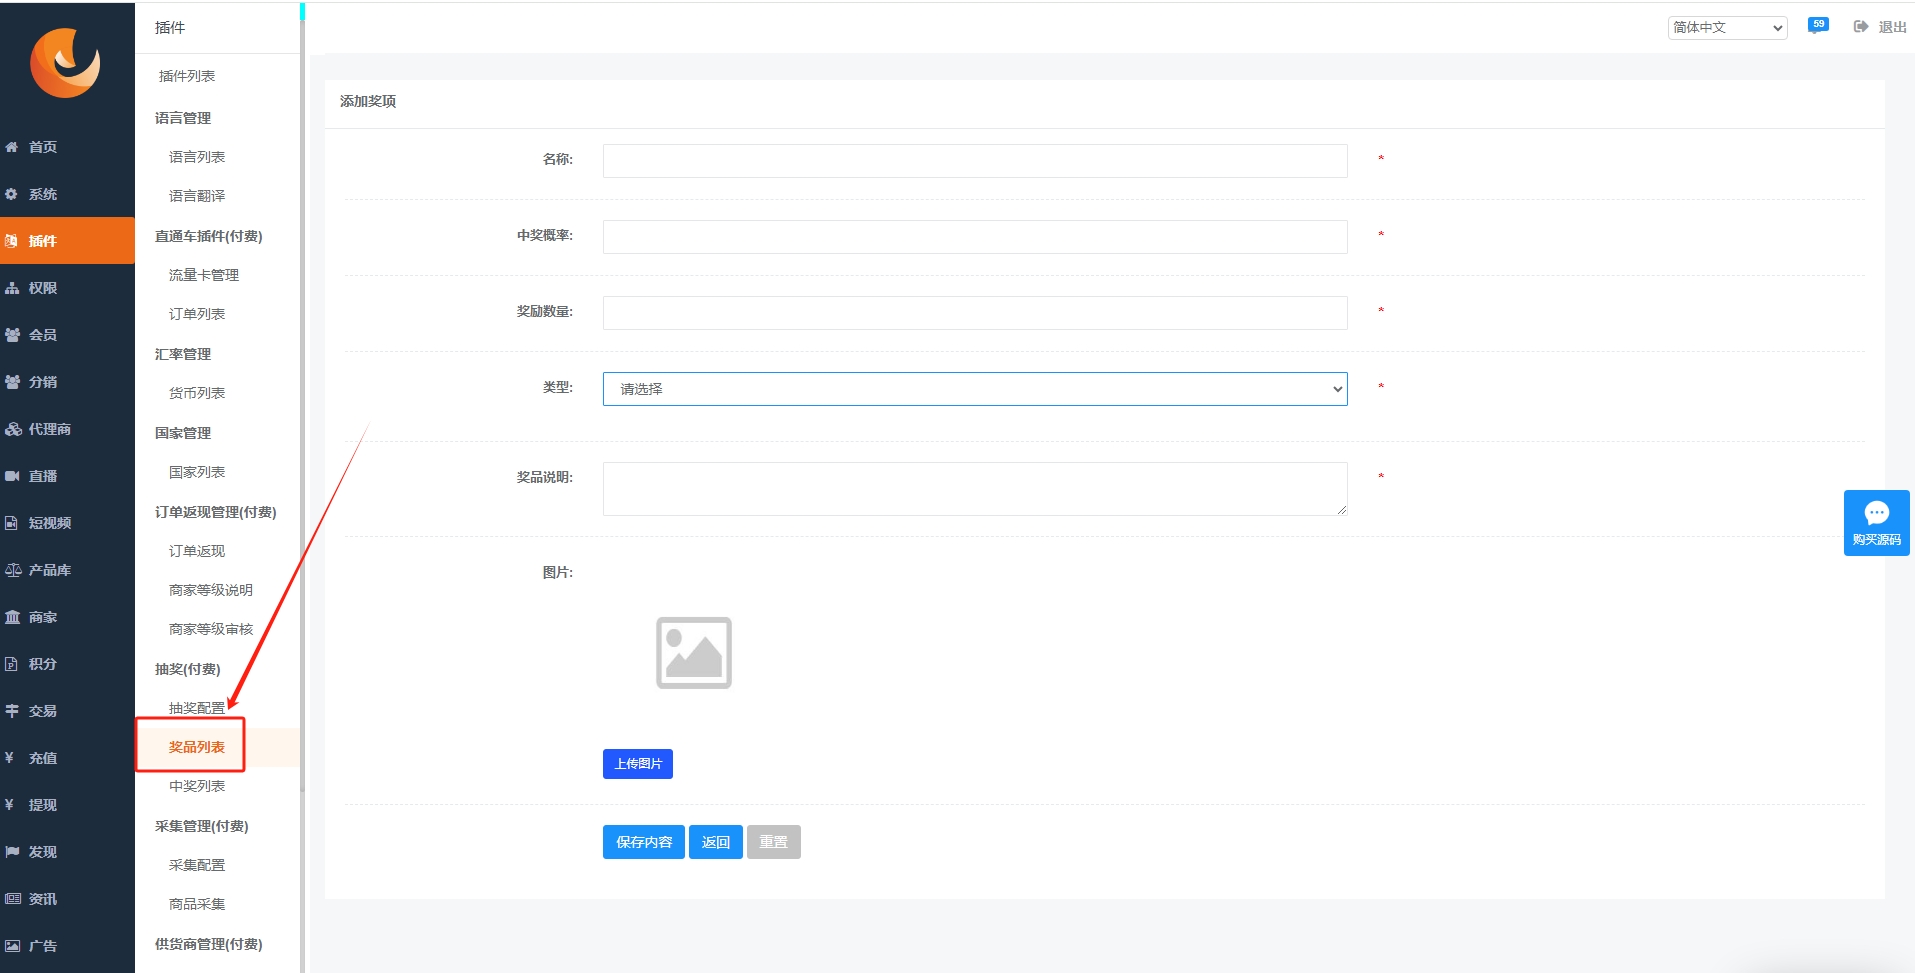1915x973 pixels.
Task: Click the 直通车插件(付费) group heading
Action: click(x=209, y=236)
